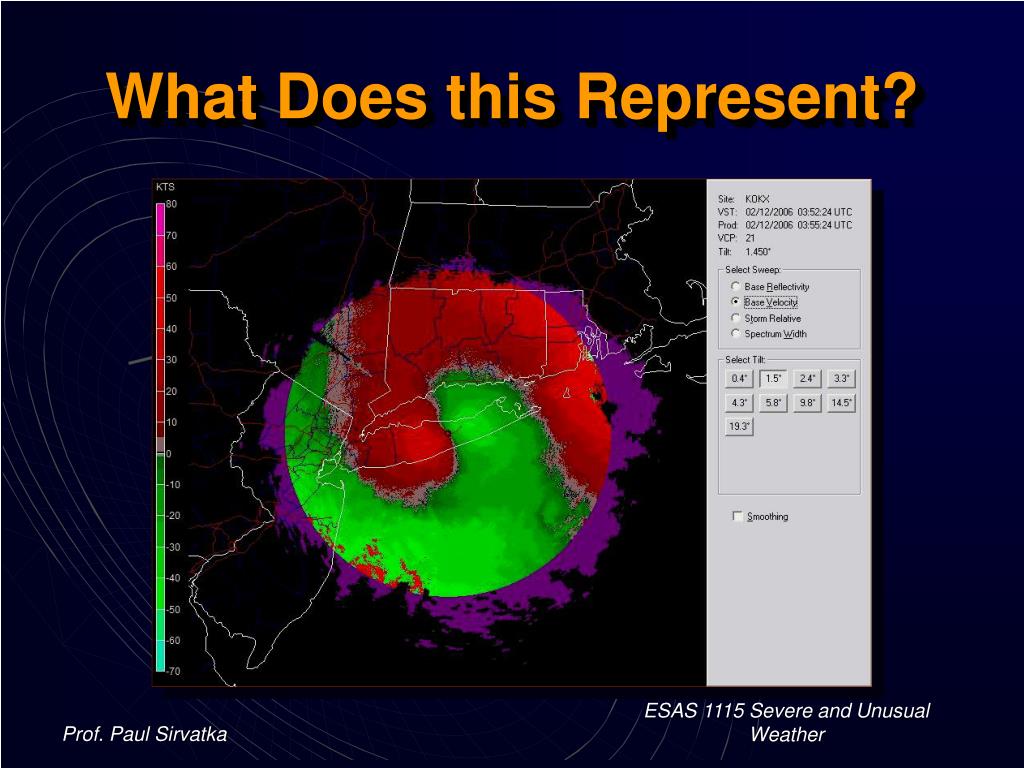Click the KTS label above color scale
Image resolution: width=1024 pixels, height=768 pixels.
165,187
